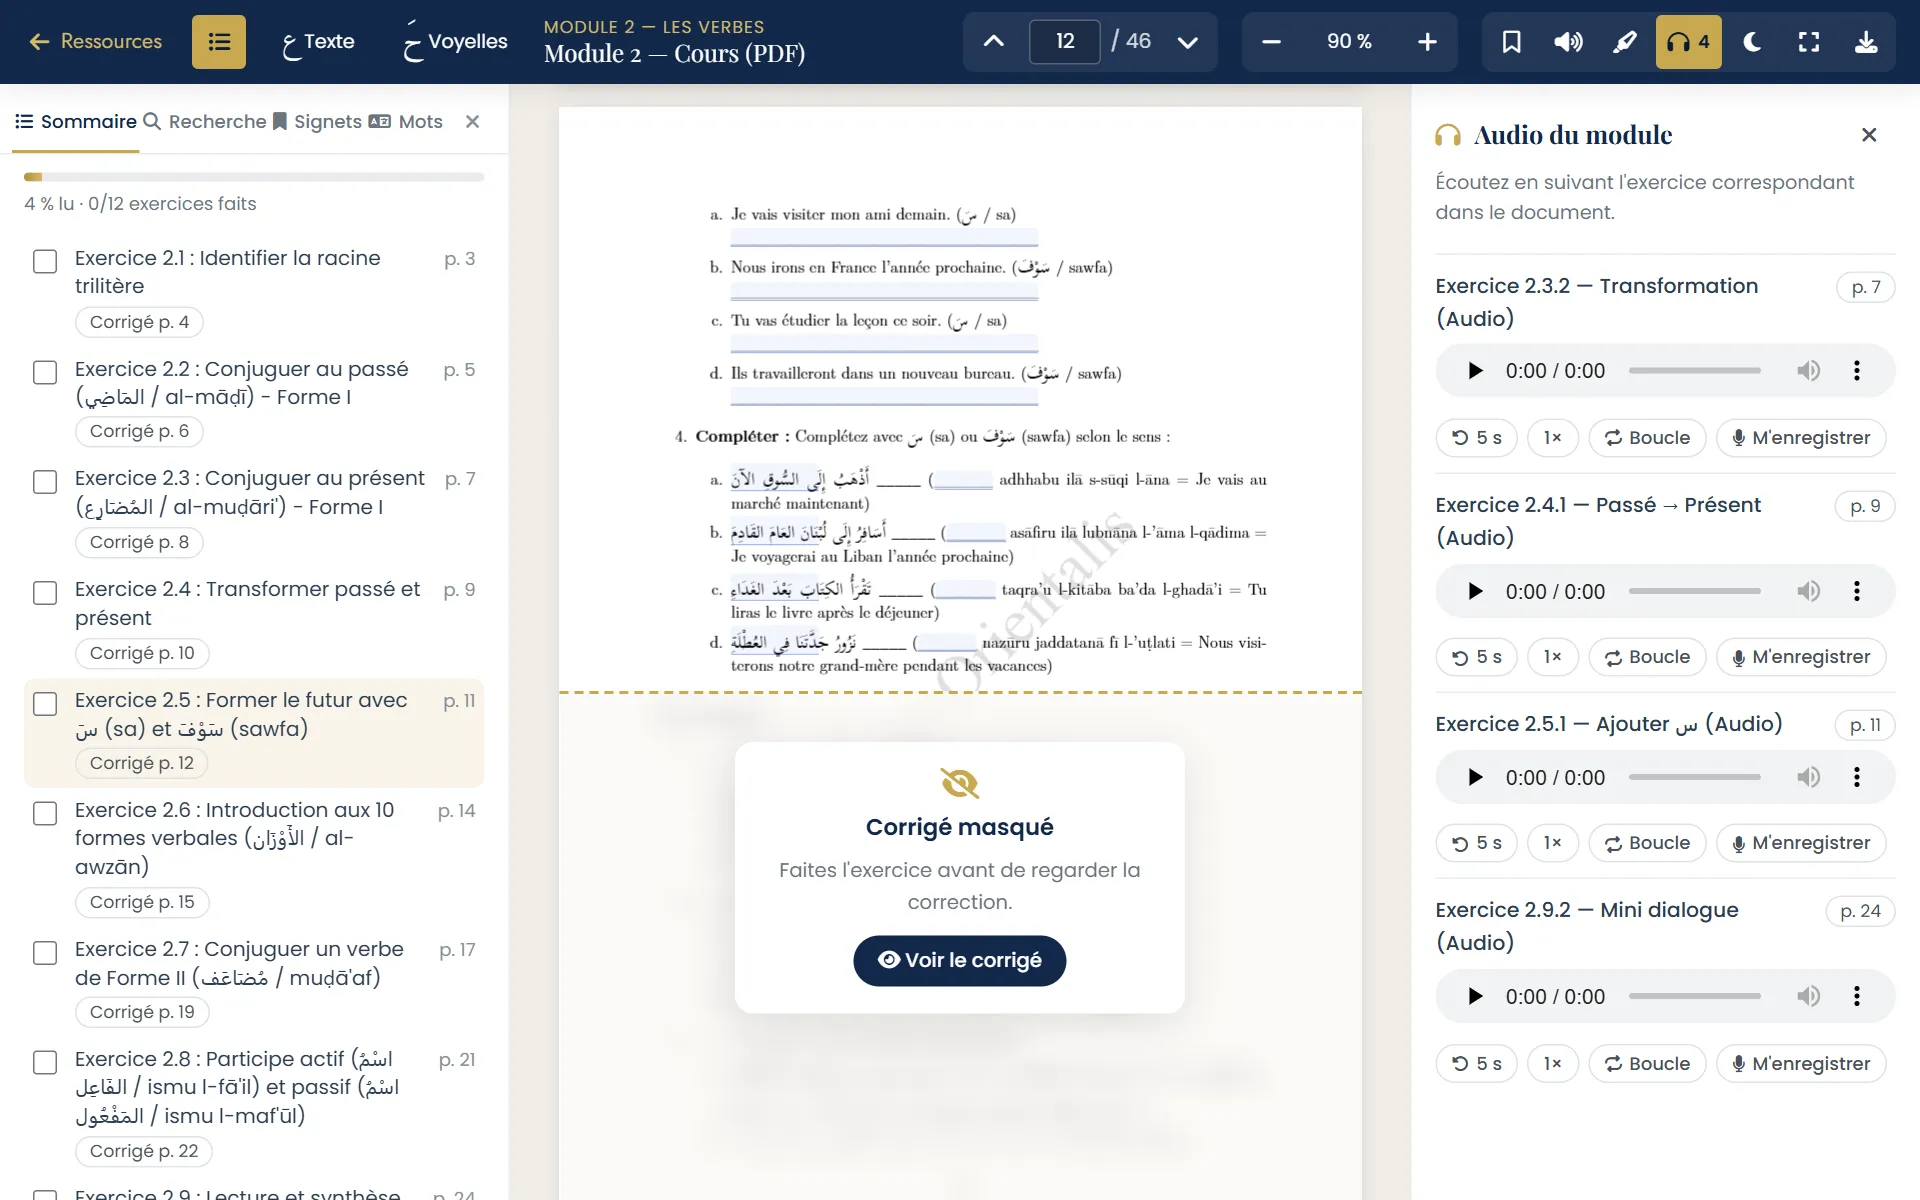The height and width of the screenshot is (1200, 1920).
Task: Open more options for Exercice 2.5.1 audio
Action: [x=1857, y=778]
